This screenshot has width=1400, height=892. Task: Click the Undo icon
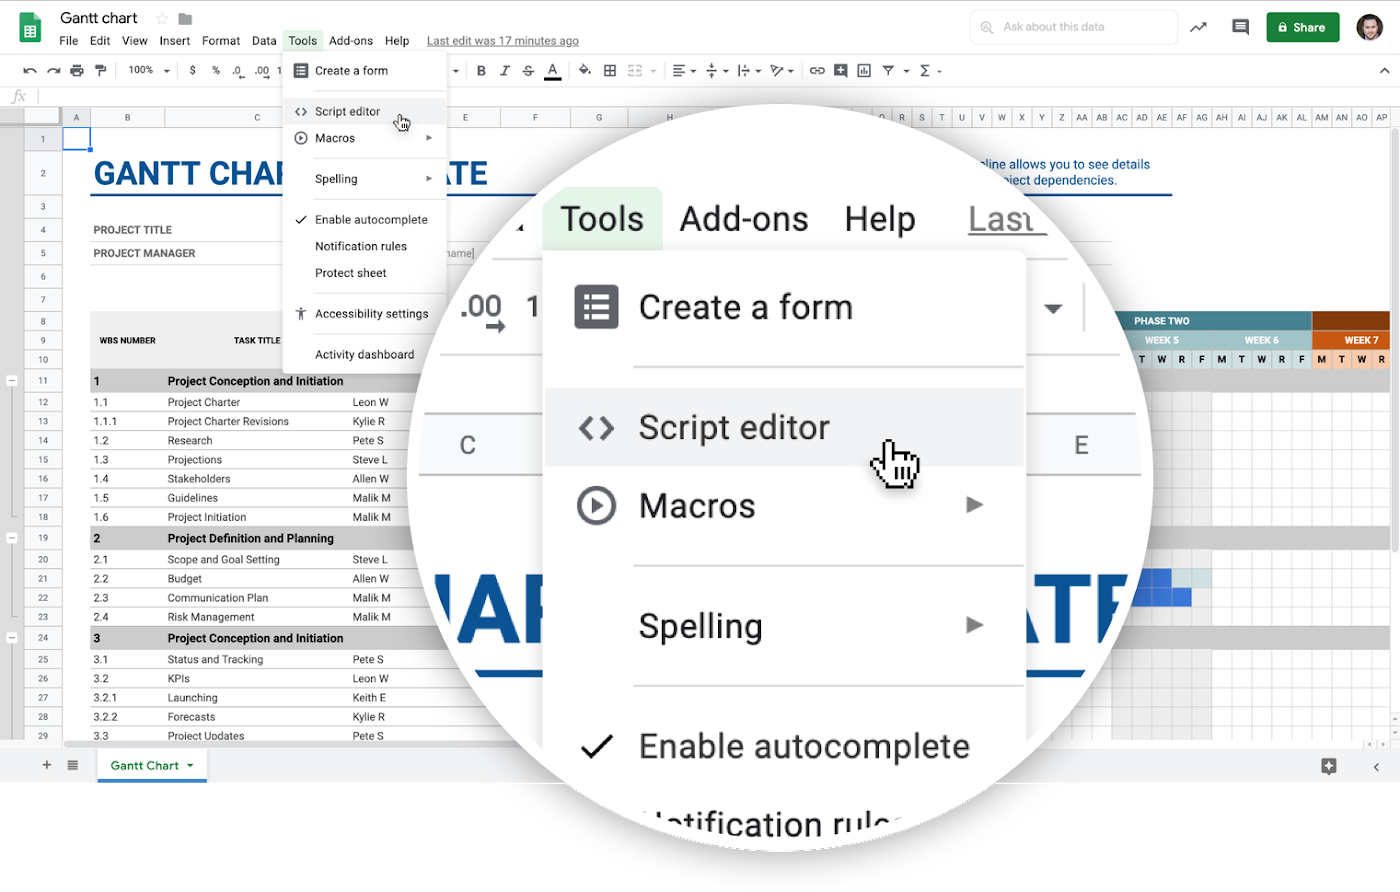click(x=29, y=70)
